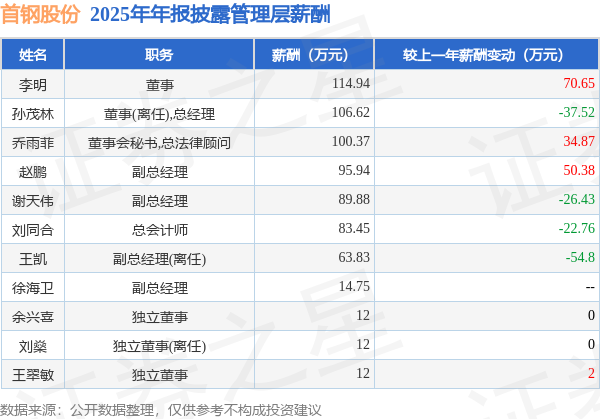This screenshot has height=419, width=600.
Task: Click 王翠敏's salary value 12
Action: coord(363,373)
